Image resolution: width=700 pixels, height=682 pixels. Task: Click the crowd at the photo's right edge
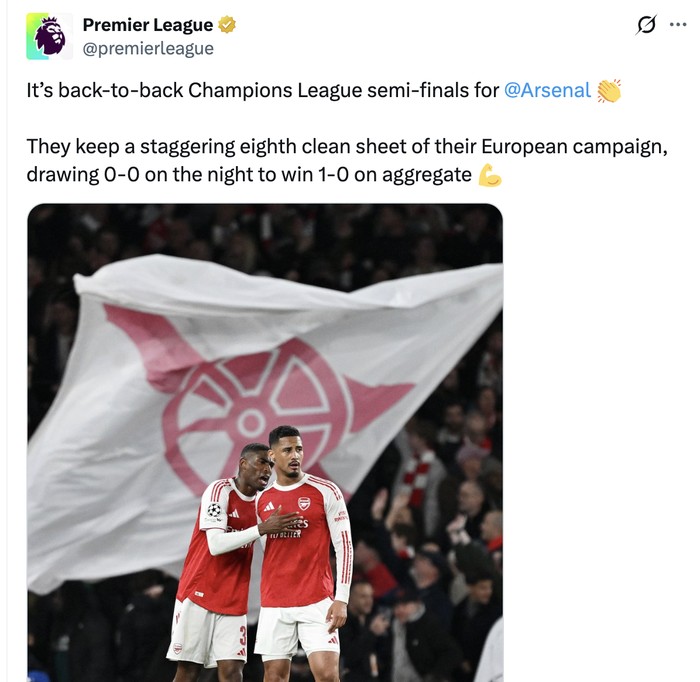pos(470,530)
